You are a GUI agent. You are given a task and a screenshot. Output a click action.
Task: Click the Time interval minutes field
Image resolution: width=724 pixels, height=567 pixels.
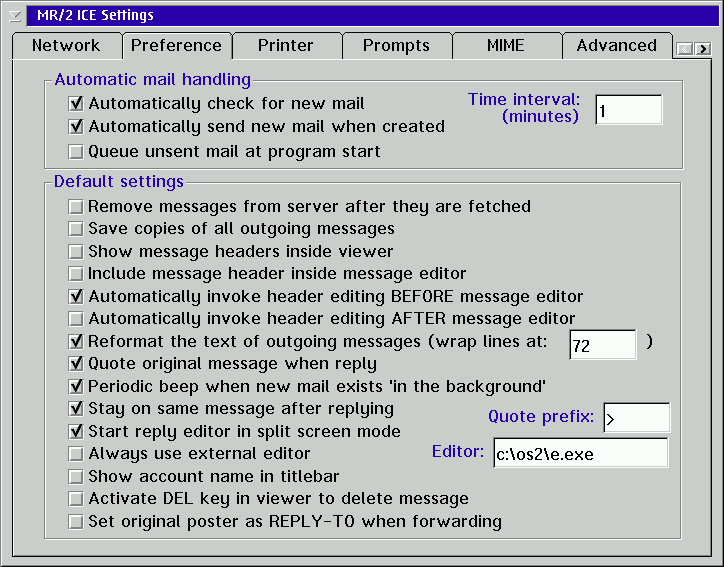(x=629, y=110)
